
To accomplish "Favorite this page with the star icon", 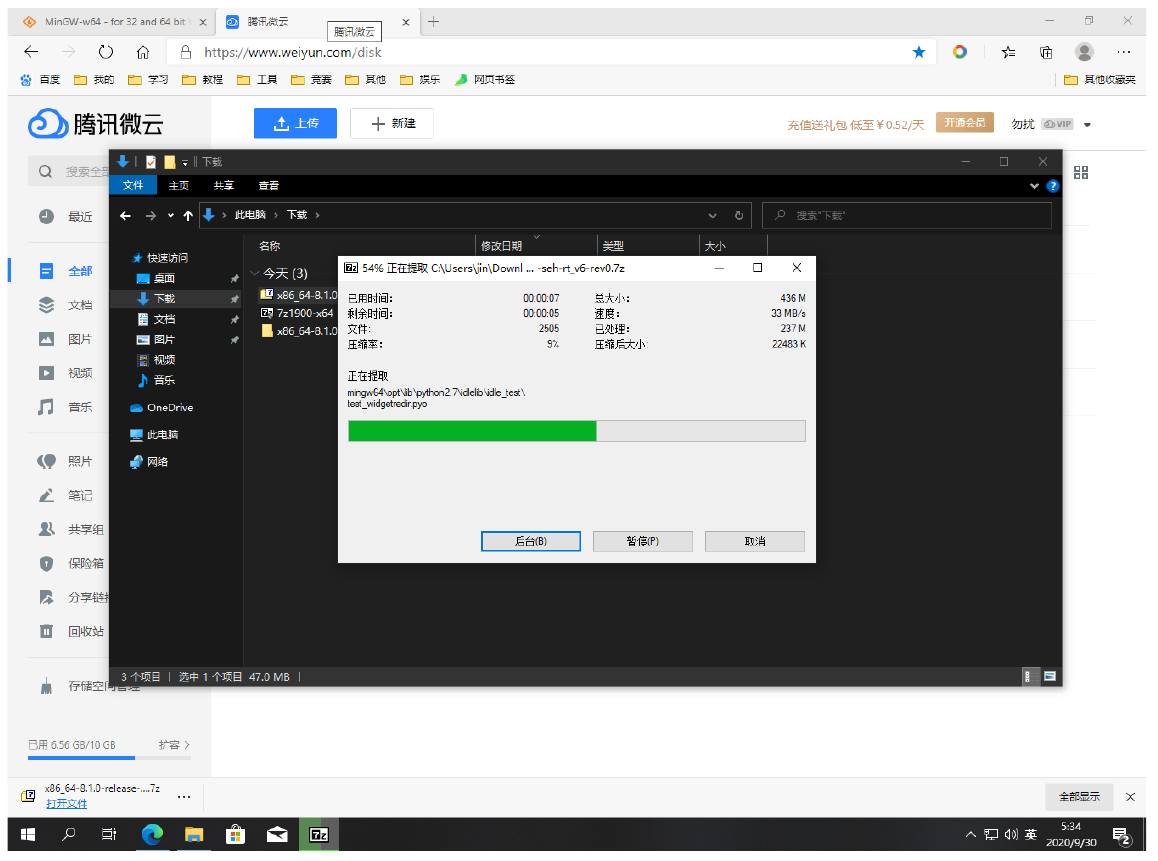I will (919, 52).
